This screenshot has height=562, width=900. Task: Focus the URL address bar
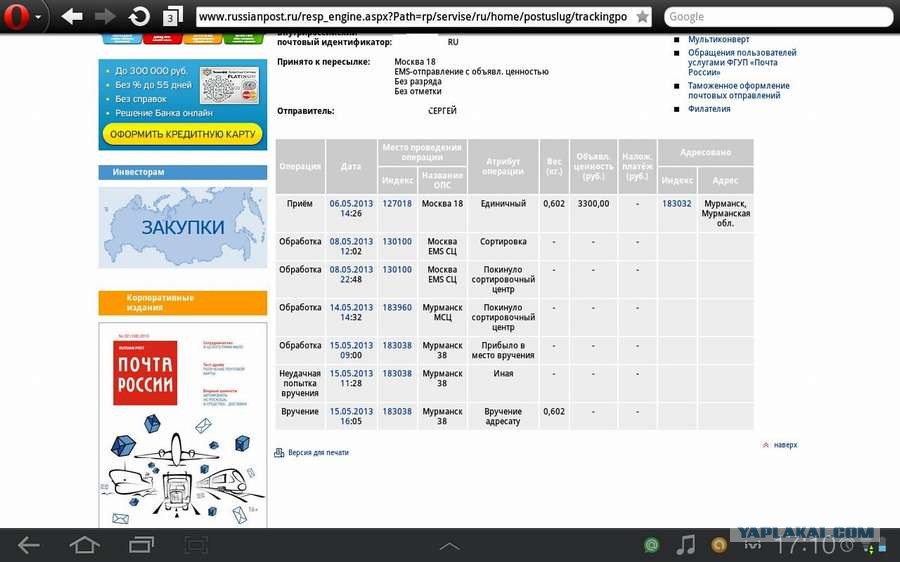(x=413, y=17)
